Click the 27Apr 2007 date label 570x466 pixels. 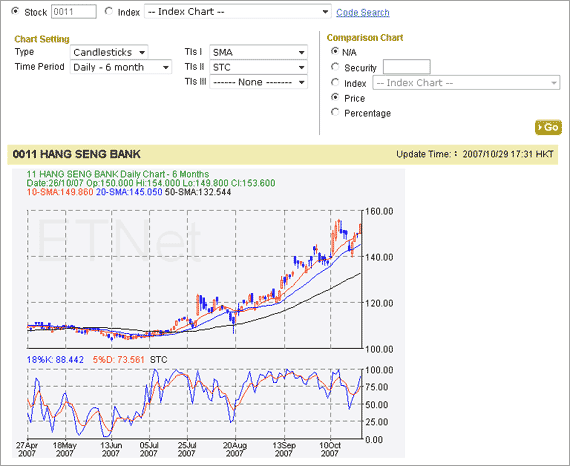tap(27, 449)
